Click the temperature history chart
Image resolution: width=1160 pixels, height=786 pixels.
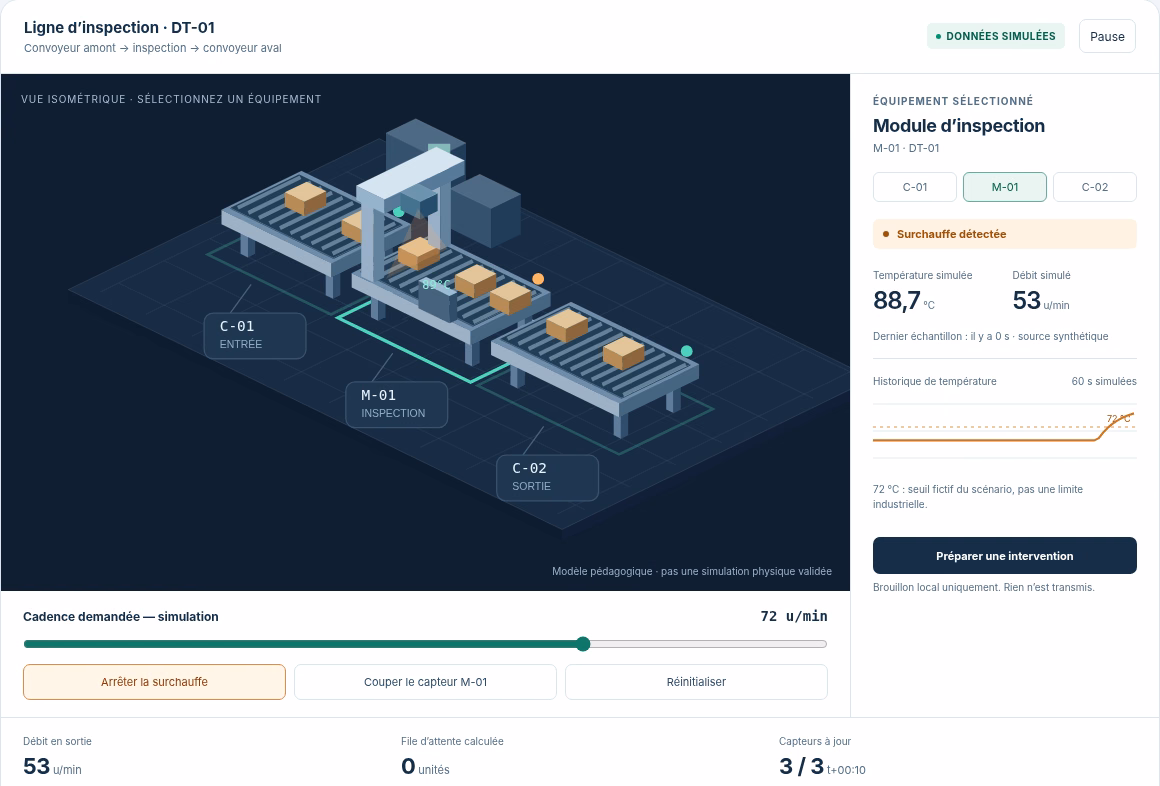point(1005,431)
